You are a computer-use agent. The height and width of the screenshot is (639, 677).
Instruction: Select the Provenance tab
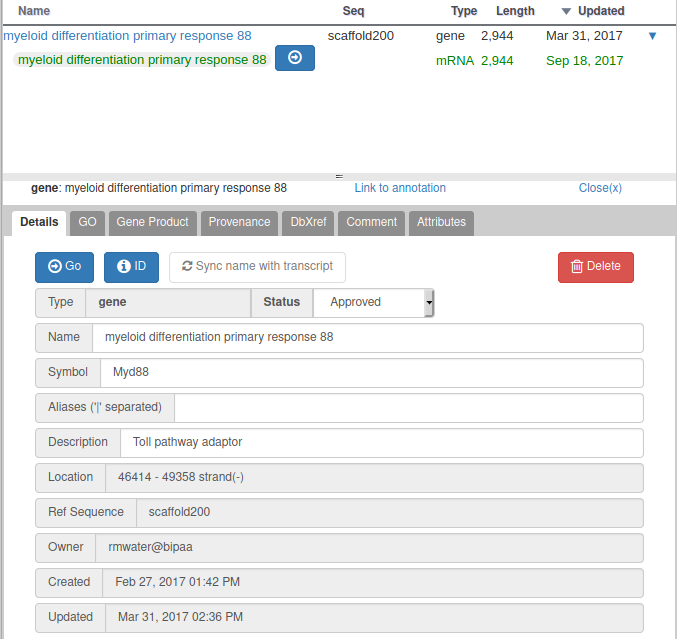point(239,223)
